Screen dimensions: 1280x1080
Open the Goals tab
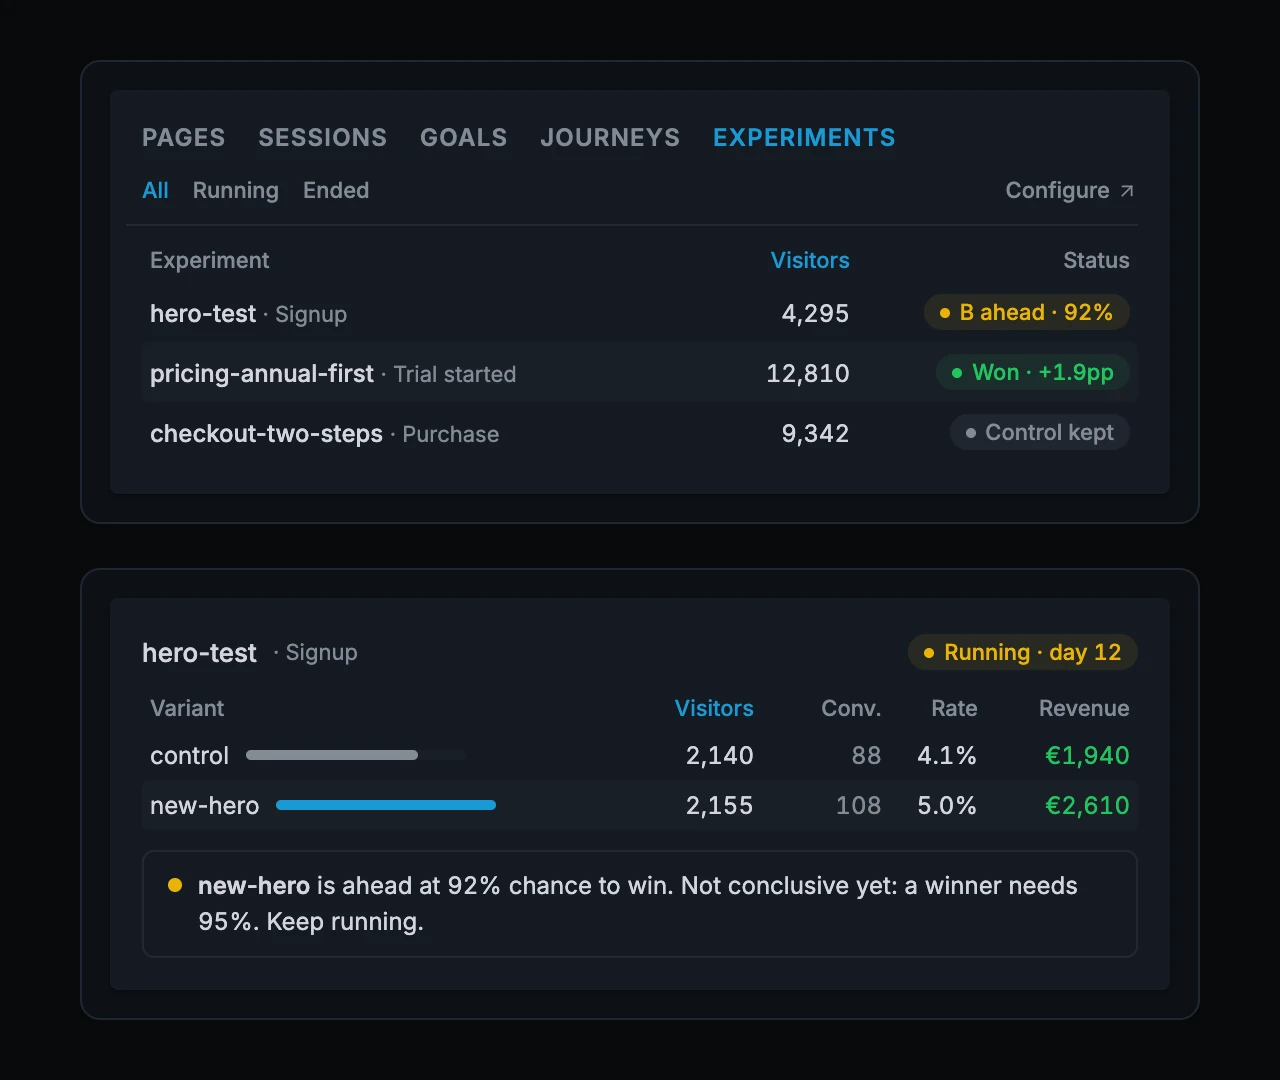[x=463, y=137]
